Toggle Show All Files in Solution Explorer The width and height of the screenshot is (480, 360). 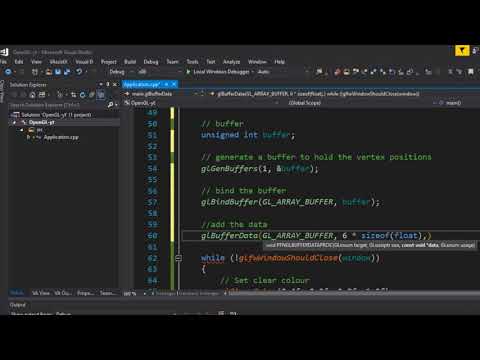point(91,95)
